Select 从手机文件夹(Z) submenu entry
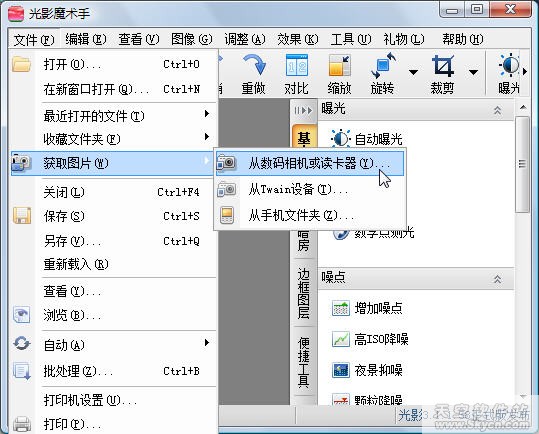The width and height of the screenshot is (539, 434). point(309,215)
